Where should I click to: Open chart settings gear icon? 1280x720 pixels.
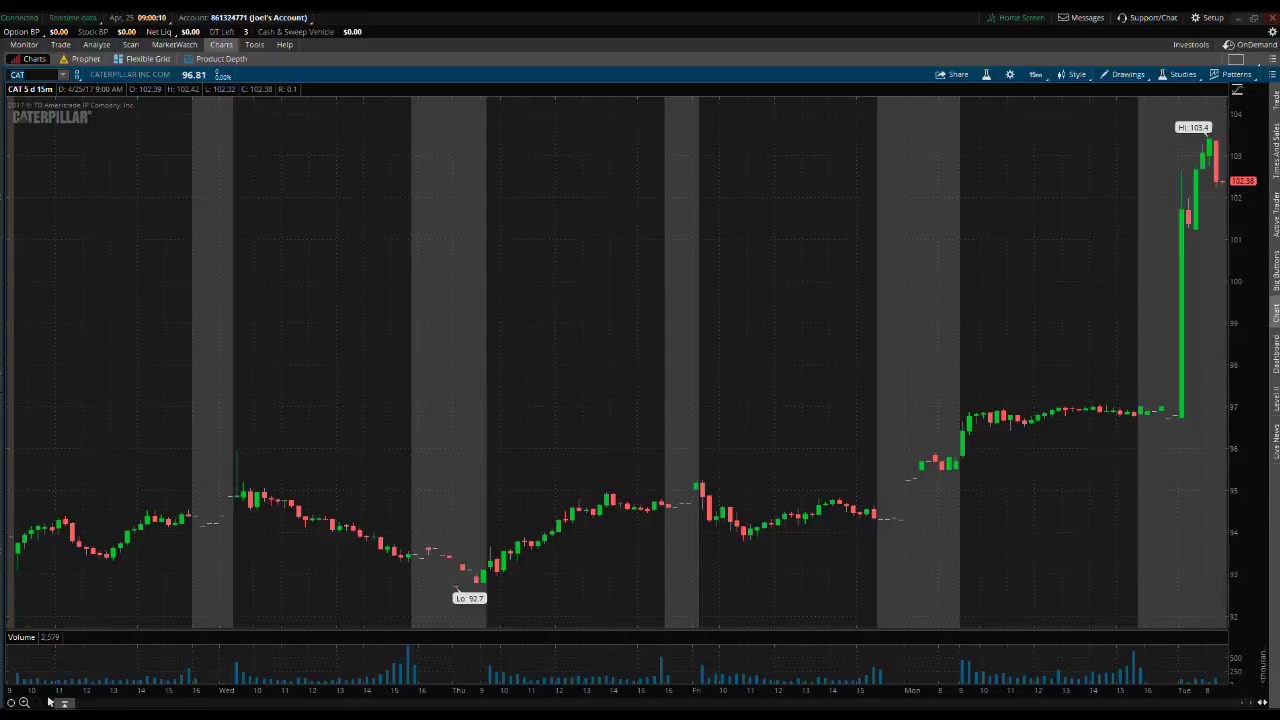[1010, 75]
